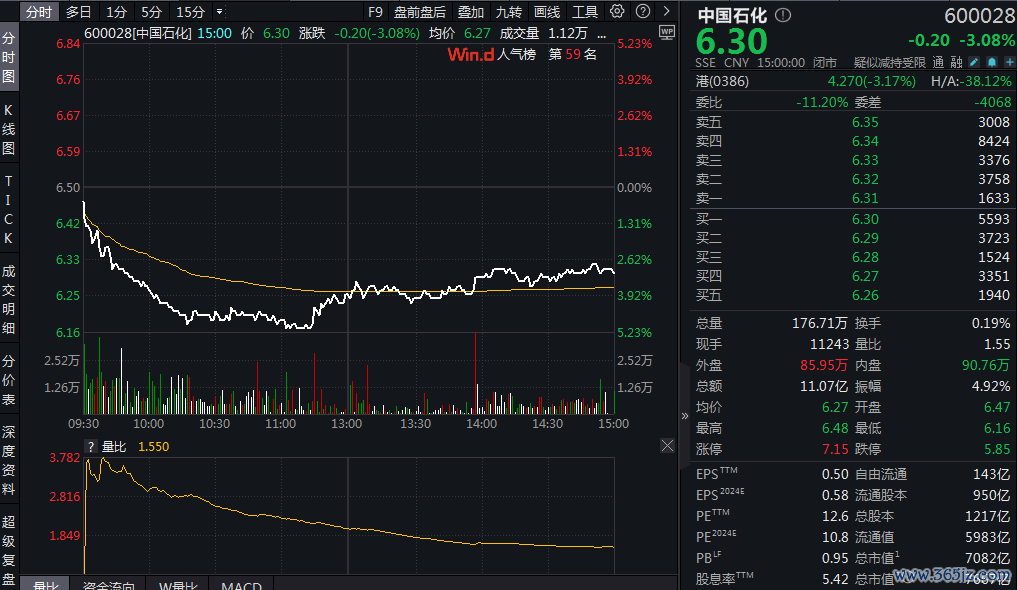Toggle 盘前盘后 pre/post-market display
This screenshot has width=1017, height=590.
[x=419, y=12]
